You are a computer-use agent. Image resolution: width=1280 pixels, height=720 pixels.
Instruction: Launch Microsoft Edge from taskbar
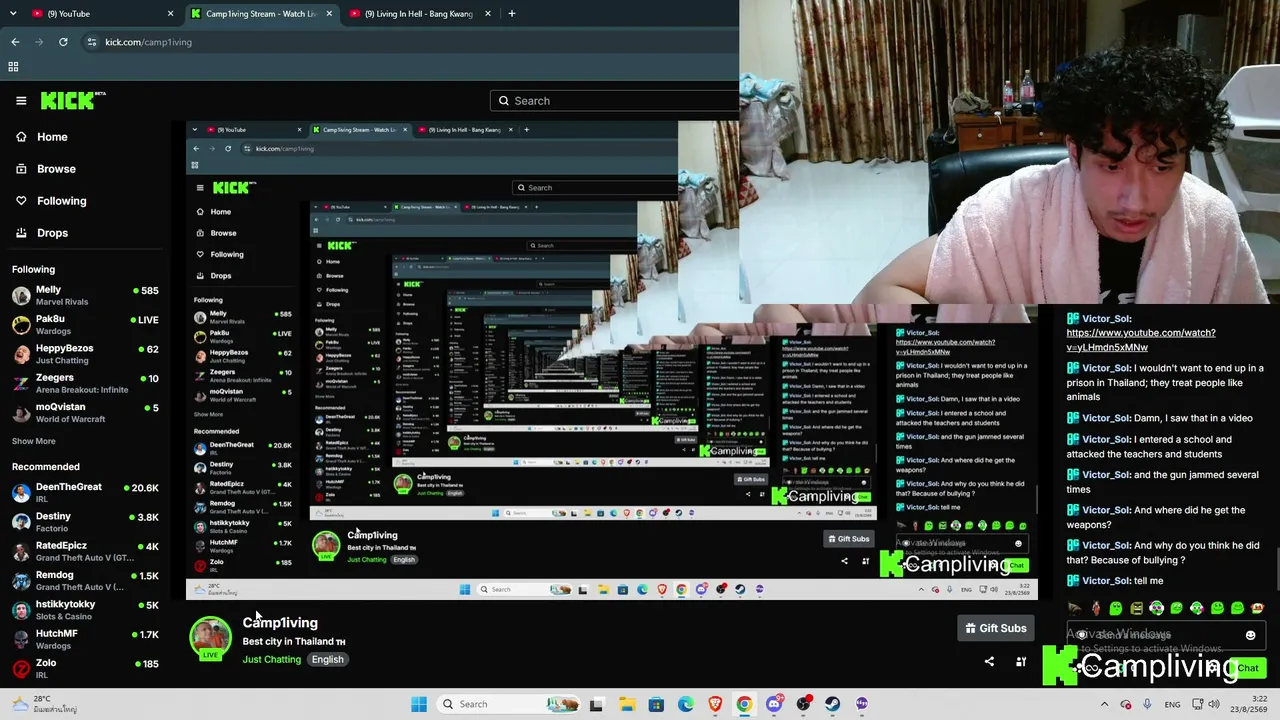(686, 704)
